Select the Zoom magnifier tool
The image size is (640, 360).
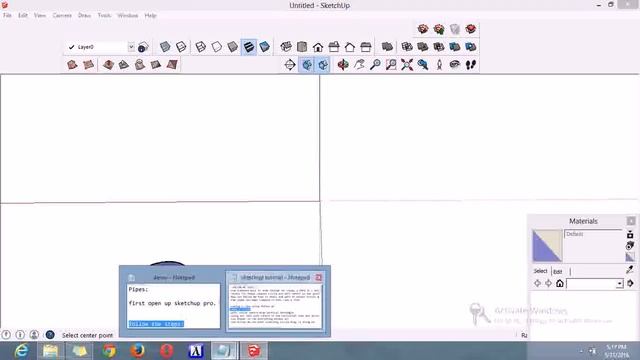[375, 64]
